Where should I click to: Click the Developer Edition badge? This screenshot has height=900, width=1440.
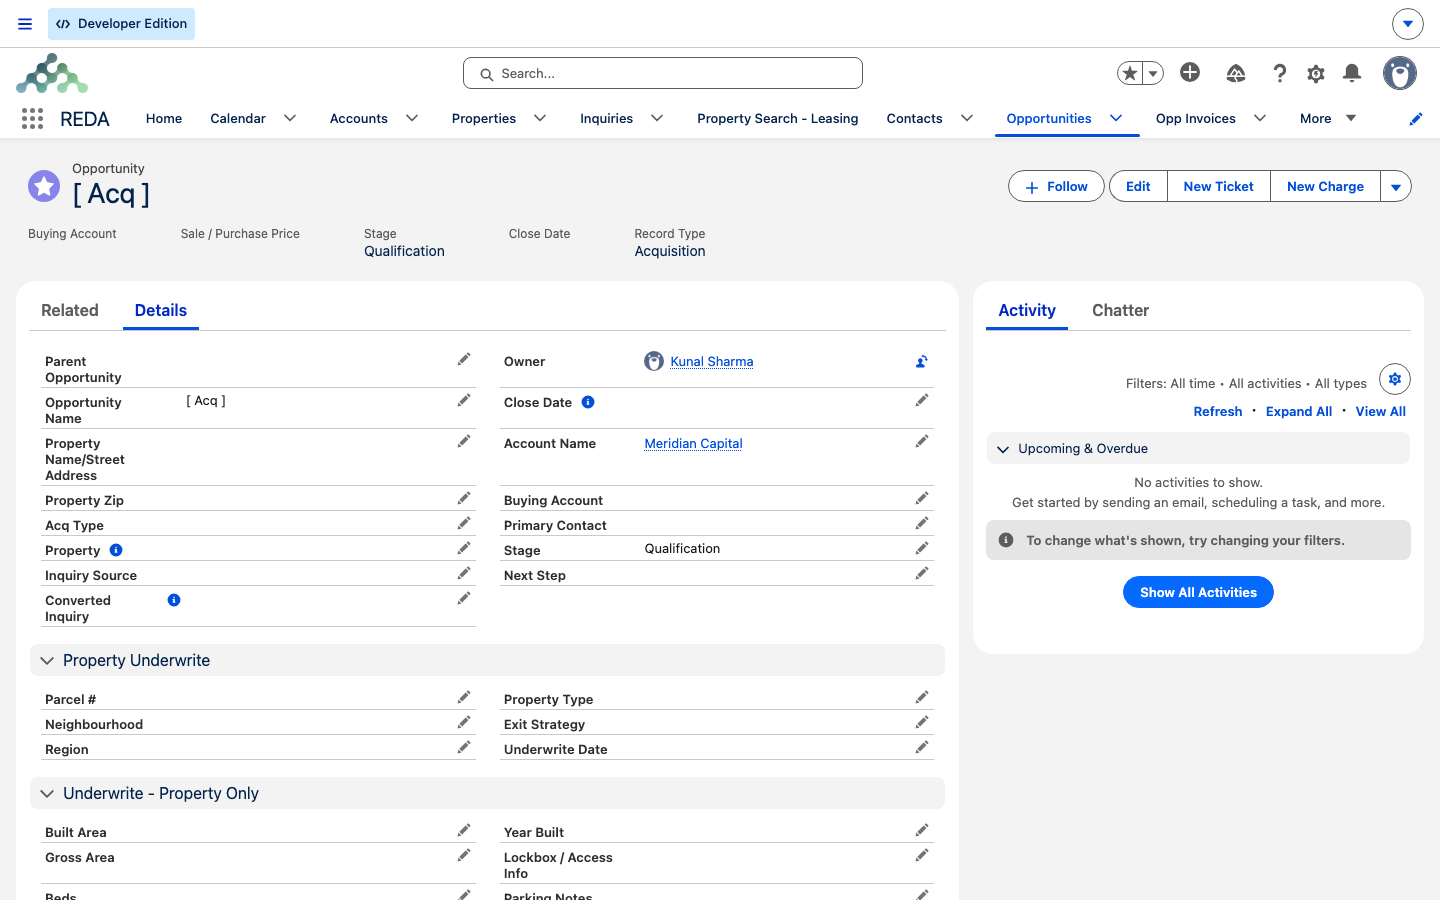pyautogui.click(x=121, y=24)
